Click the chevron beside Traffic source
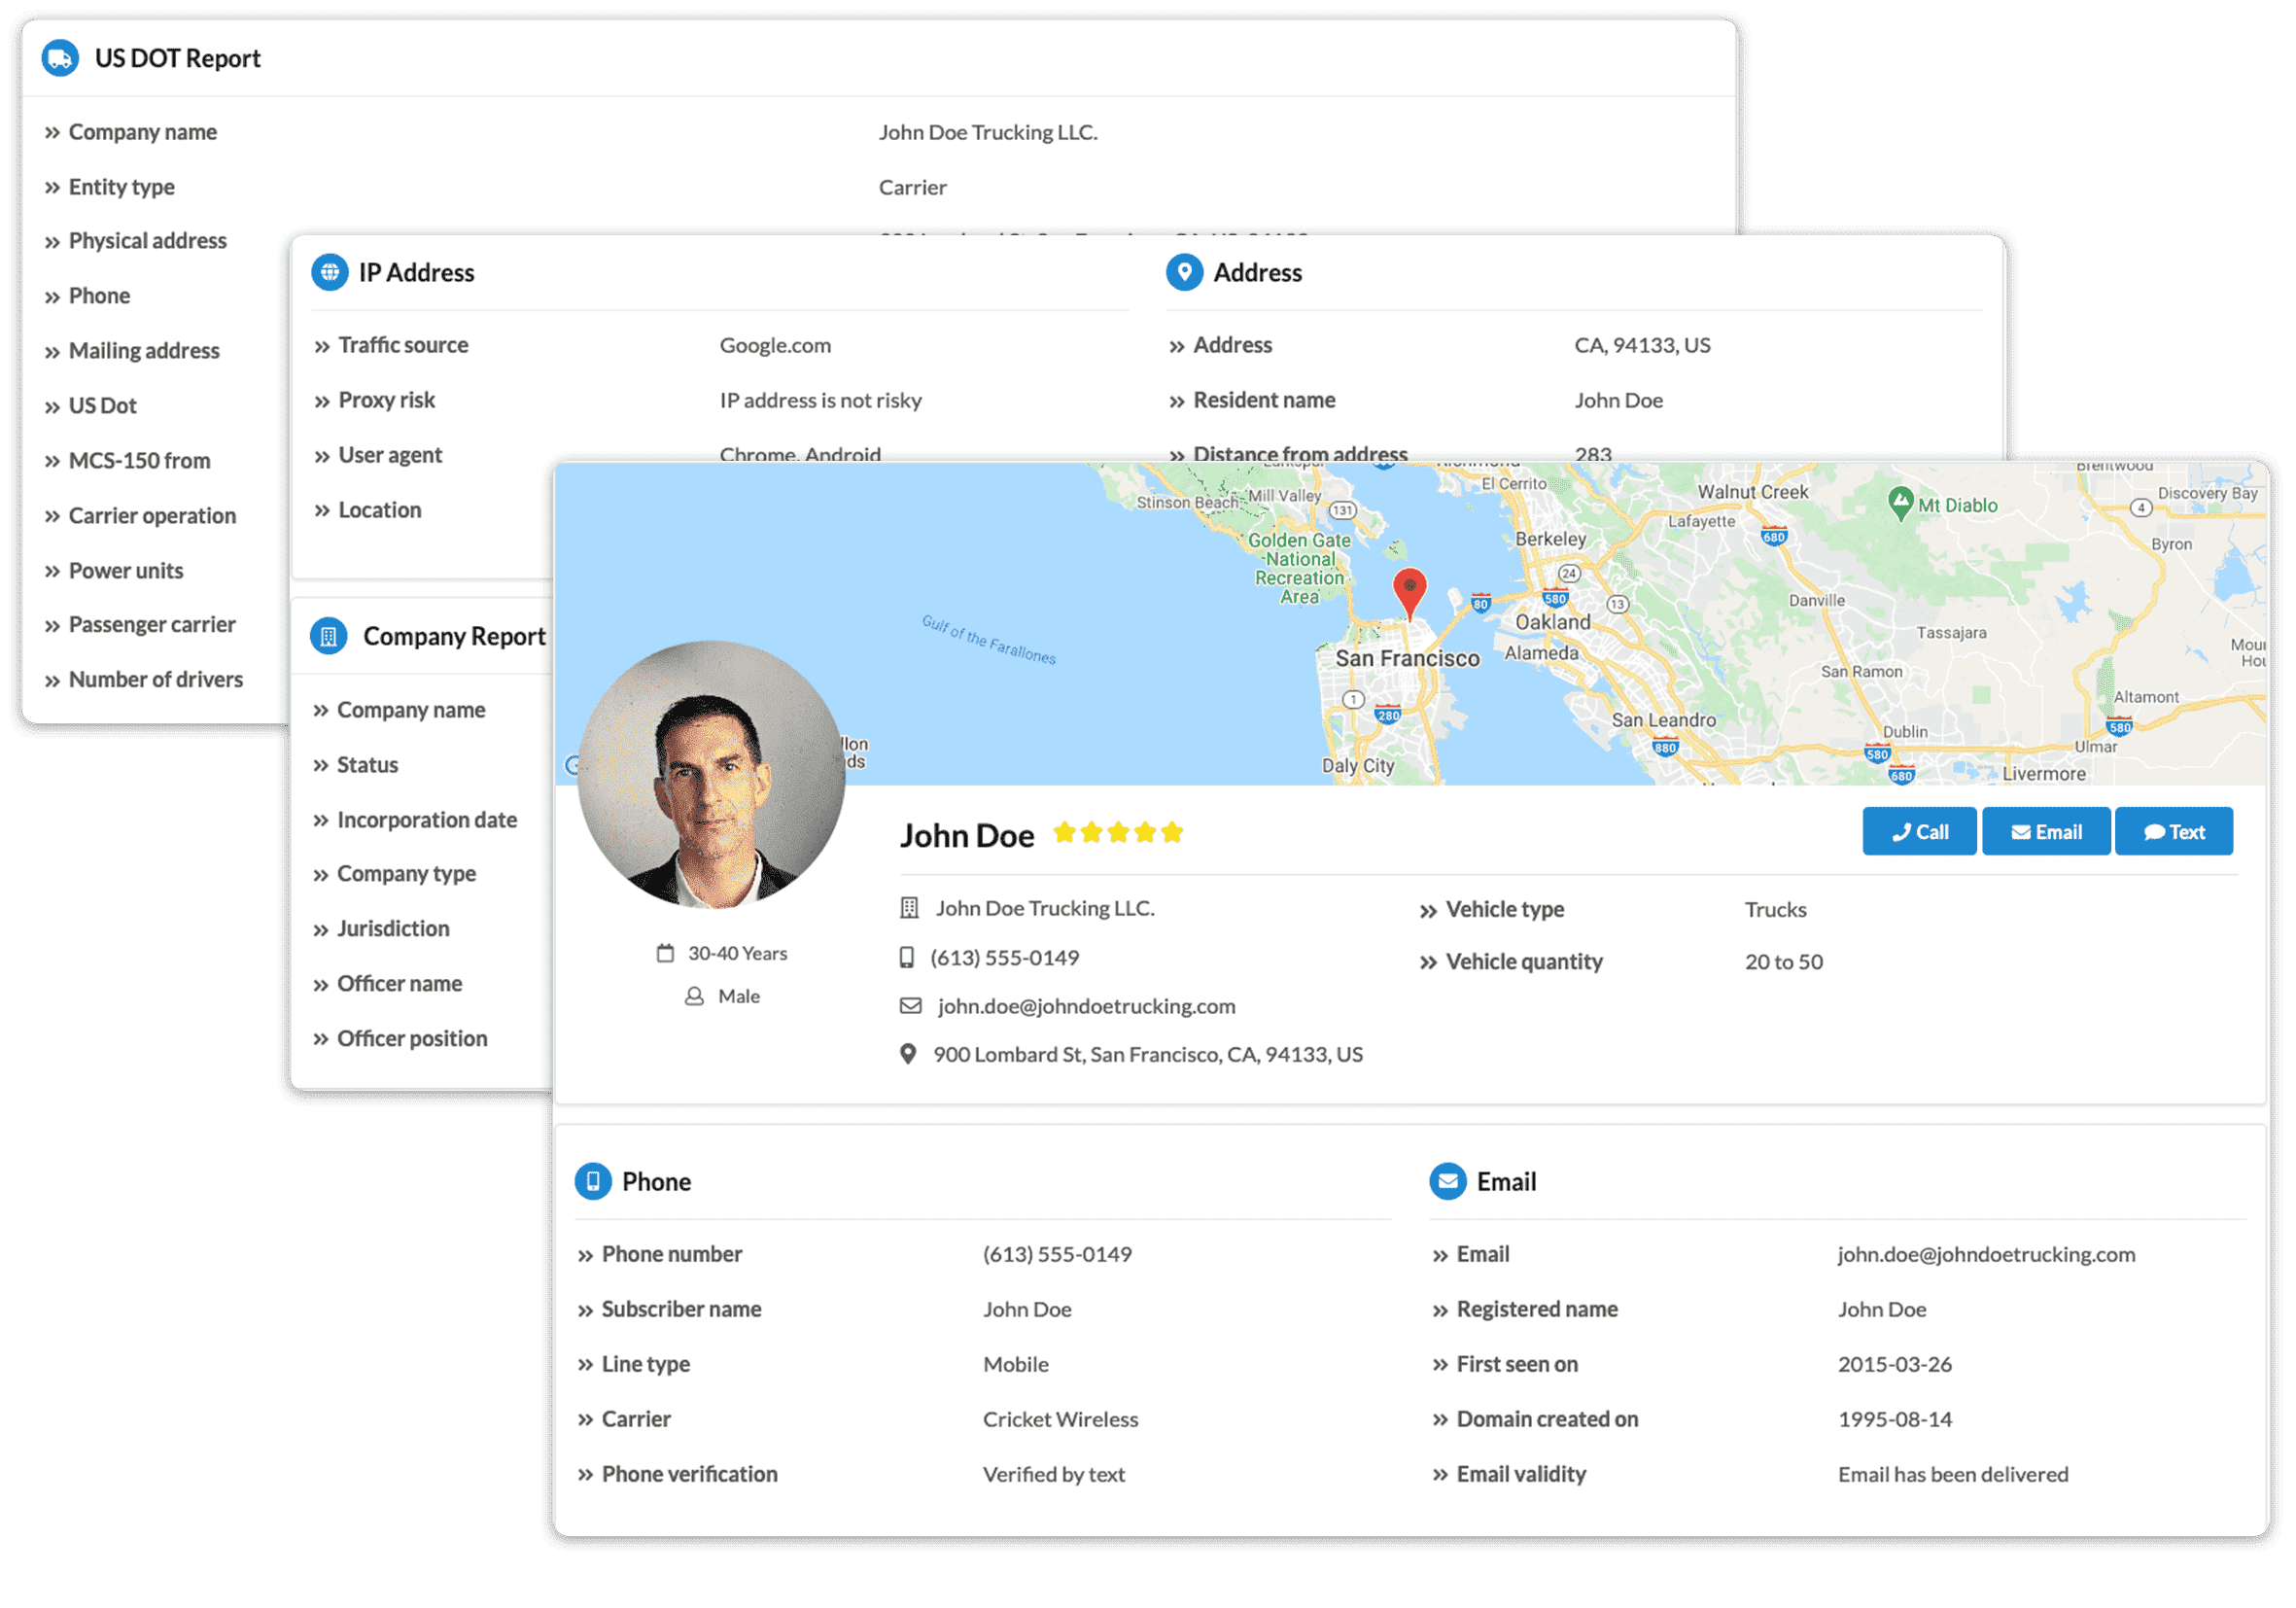This screenshot has height=1608, width=2296. [x=322, y=346]
